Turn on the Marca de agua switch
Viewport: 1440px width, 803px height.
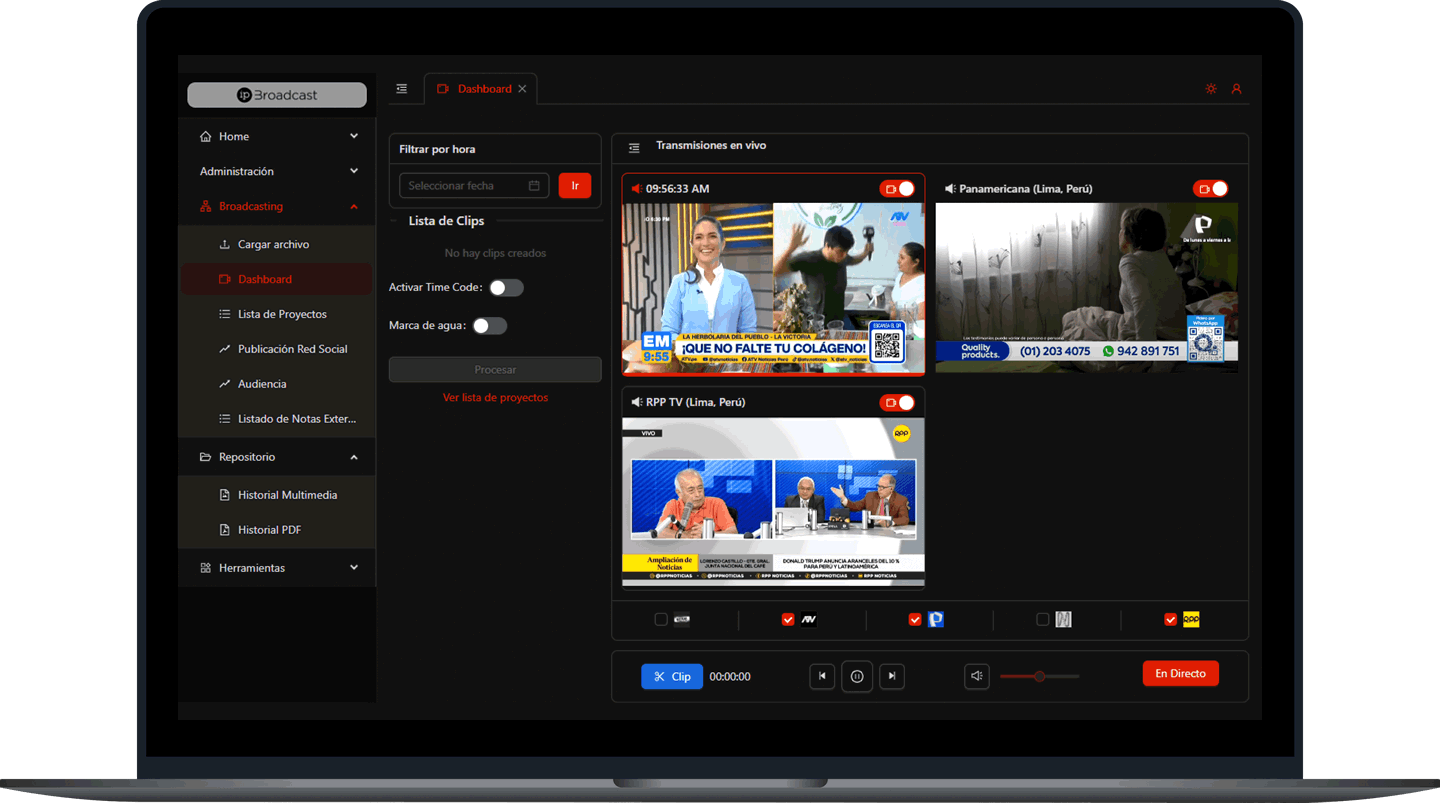pyautogui.click(x=490, y=326)
